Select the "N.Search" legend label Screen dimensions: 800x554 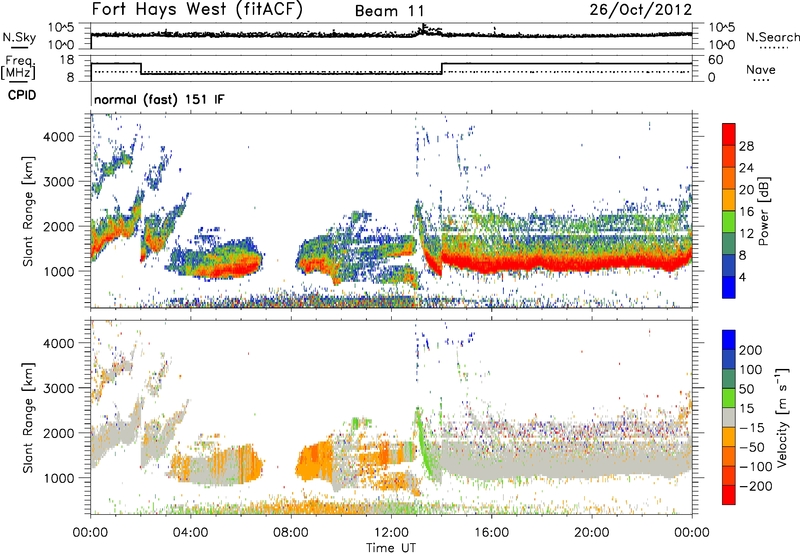772,37
